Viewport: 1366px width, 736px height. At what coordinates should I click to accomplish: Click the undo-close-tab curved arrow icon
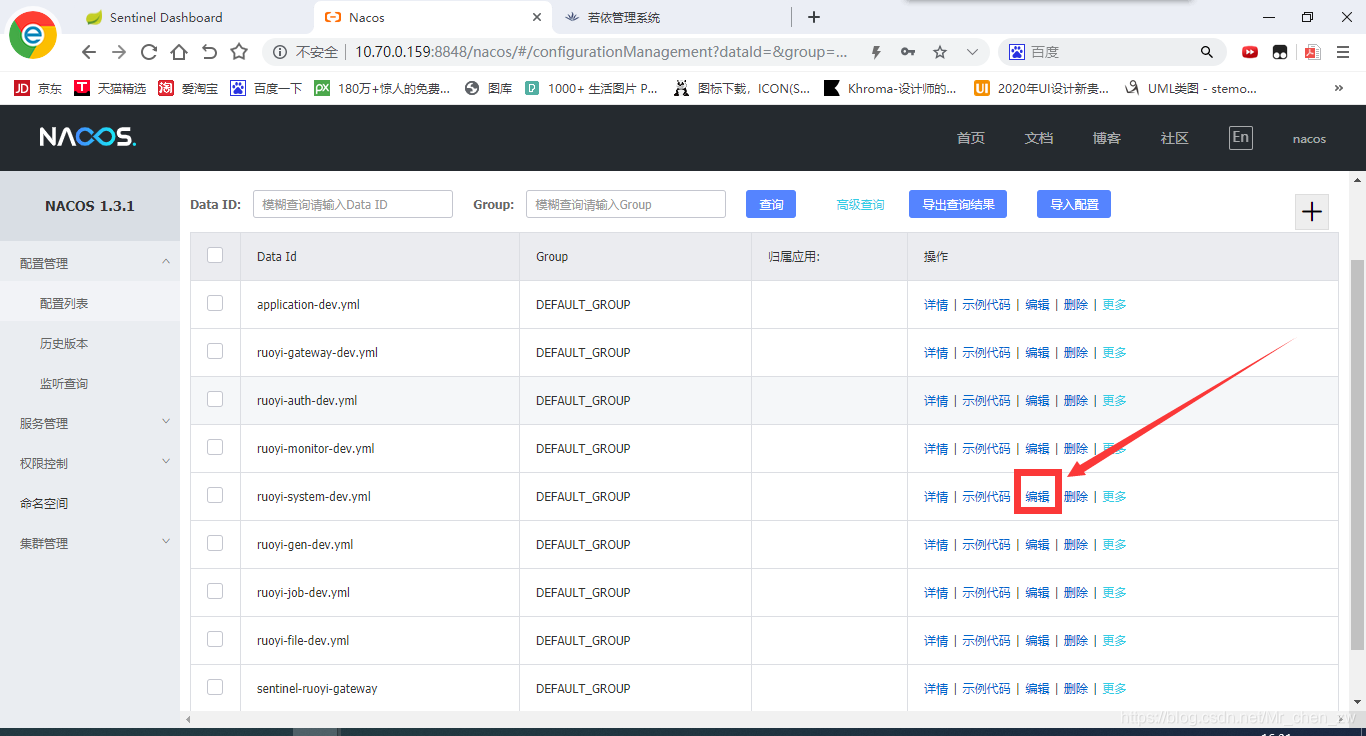pos(209,52)
